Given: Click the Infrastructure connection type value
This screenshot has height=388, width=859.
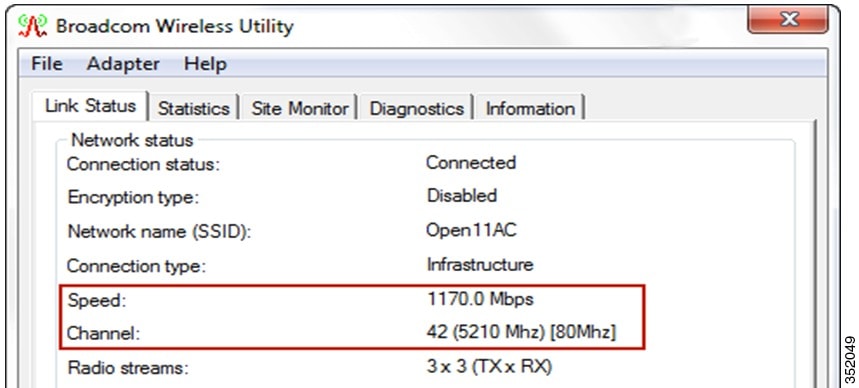Looking at the screenshot, I should click(480, 265).
